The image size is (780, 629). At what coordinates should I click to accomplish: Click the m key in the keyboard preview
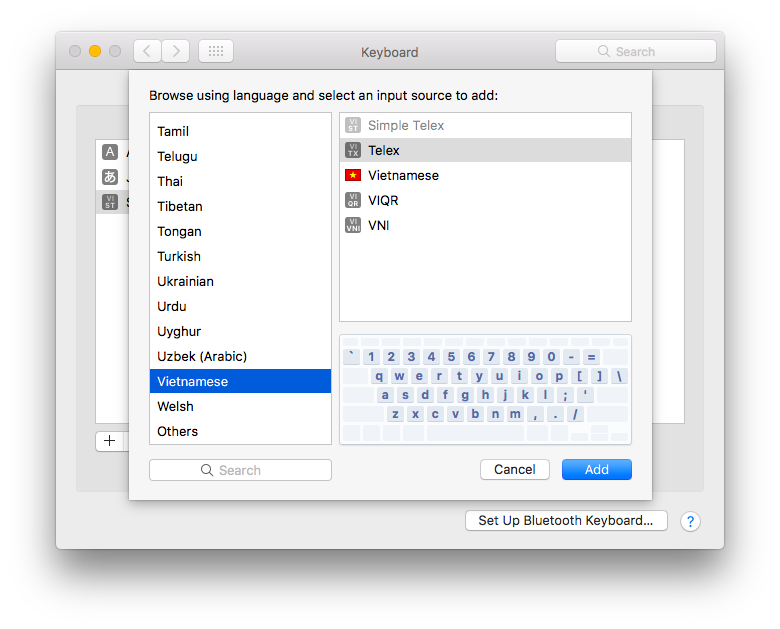pos(515,414)
